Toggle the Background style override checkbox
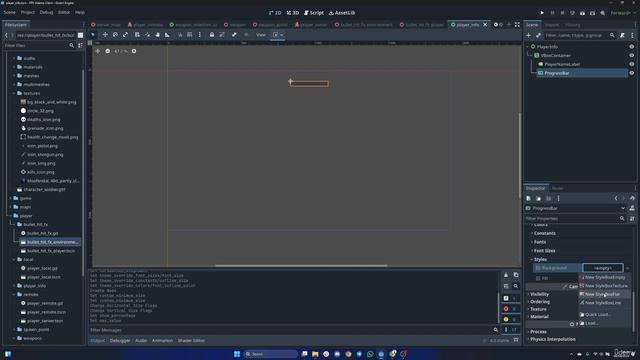 (538, 268)
